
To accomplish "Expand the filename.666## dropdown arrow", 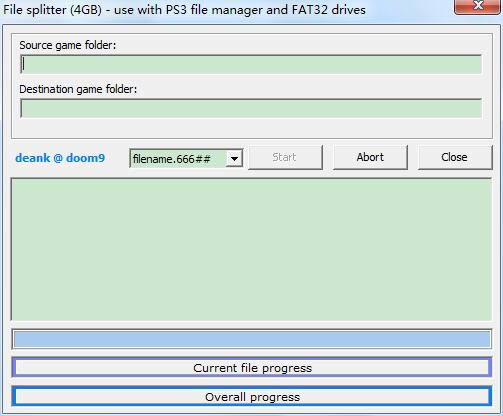I will pos(234,159).
